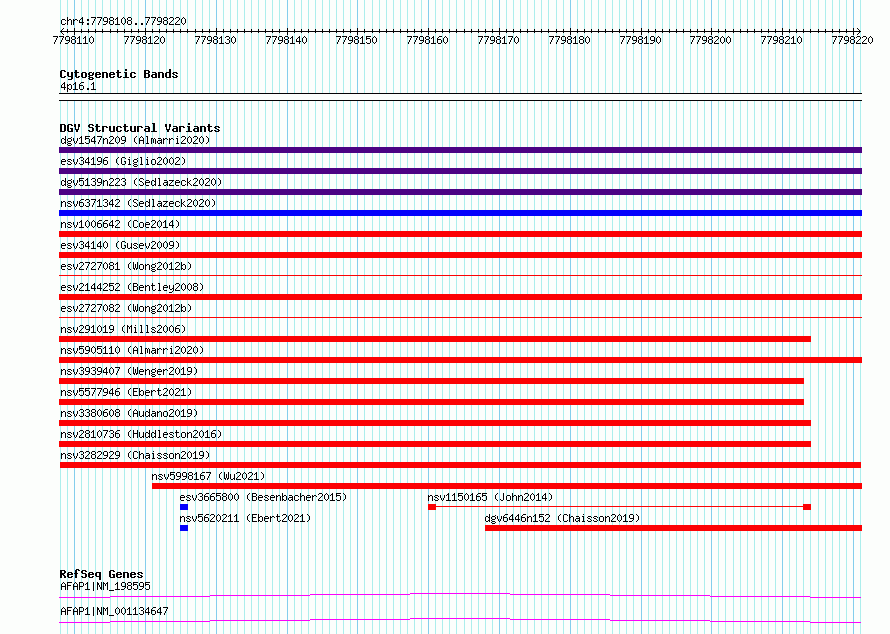This screenshot has height=634, width=890.
Task: Click the AFAP1|NM_001134647 gene label
Action: click(114, 611)
